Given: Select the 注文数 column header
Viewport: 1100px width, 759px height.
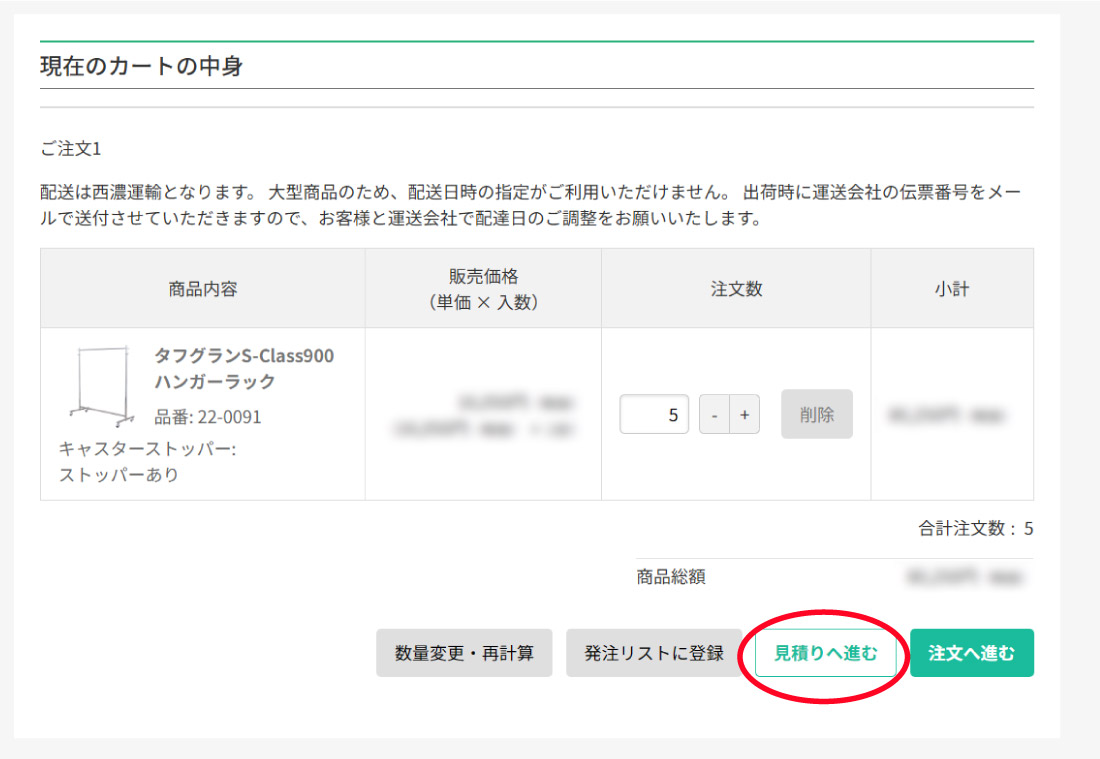Looking at the screenshot, I should pyautogui.click(x=736, y=289).
